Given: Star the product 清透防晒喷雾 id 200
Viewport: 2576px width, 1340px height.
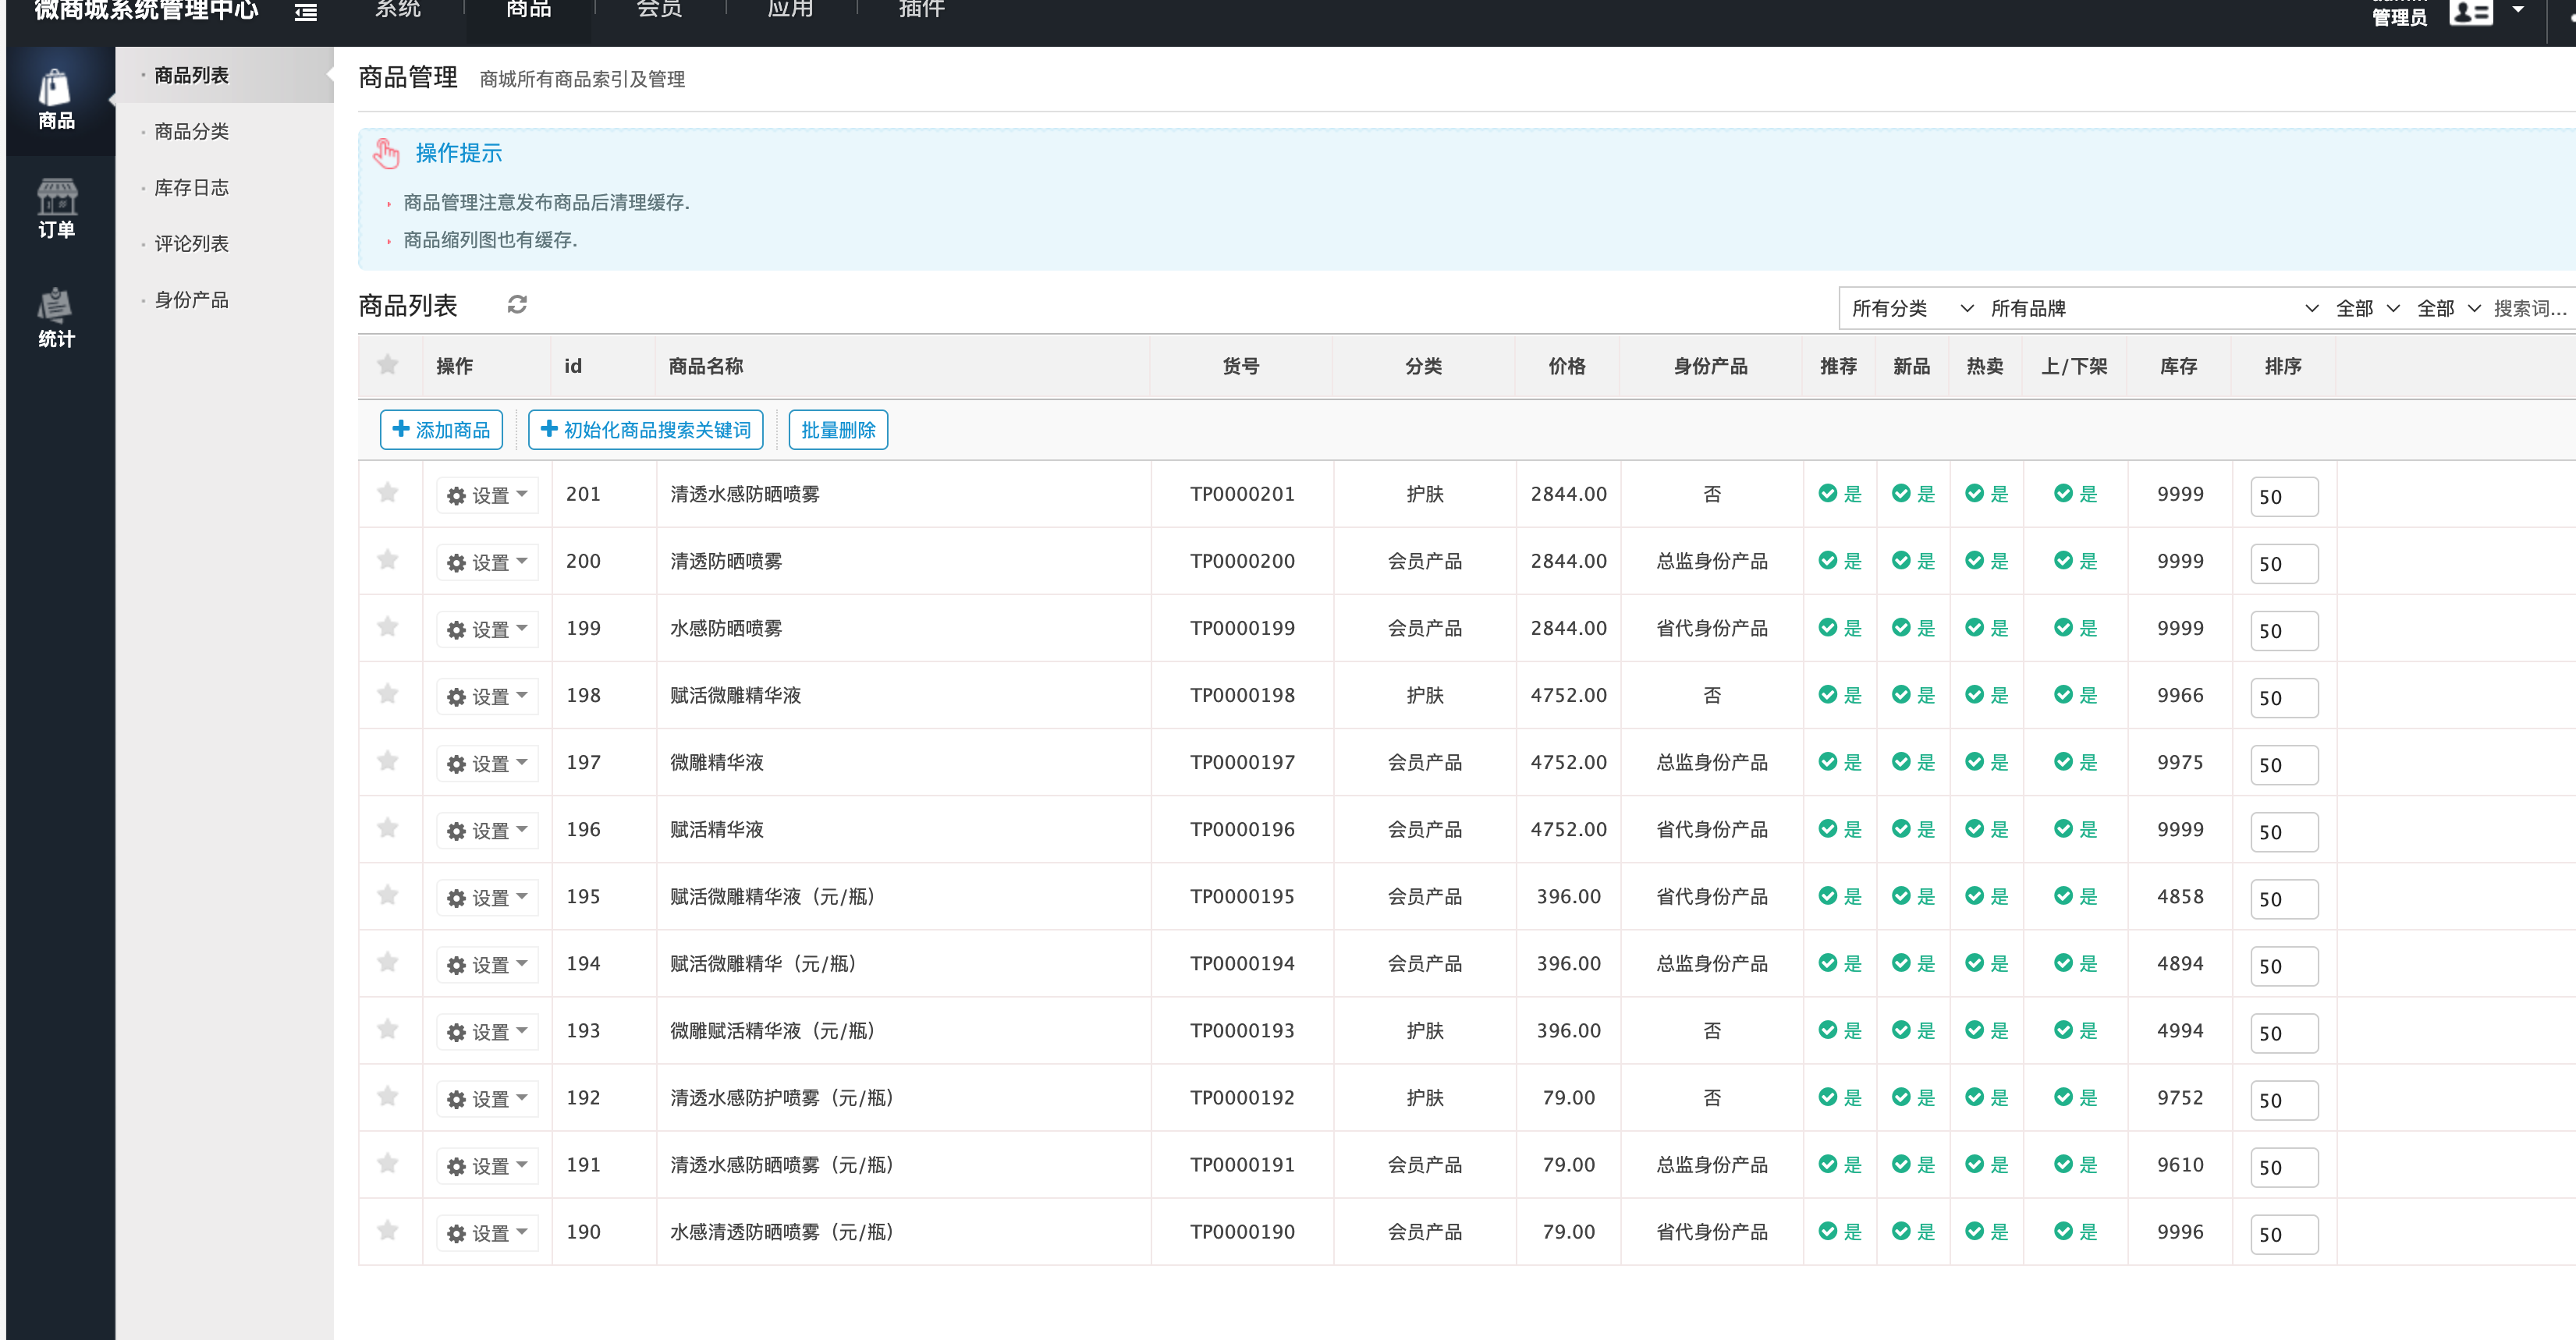Looking at the screenshot, I should [388, 559].
